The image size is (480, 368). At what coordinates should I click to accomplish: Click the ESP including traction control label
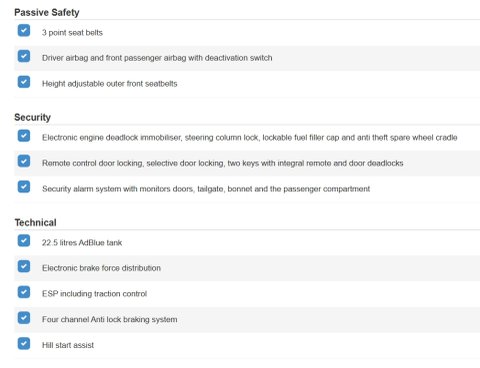[94, 294]
